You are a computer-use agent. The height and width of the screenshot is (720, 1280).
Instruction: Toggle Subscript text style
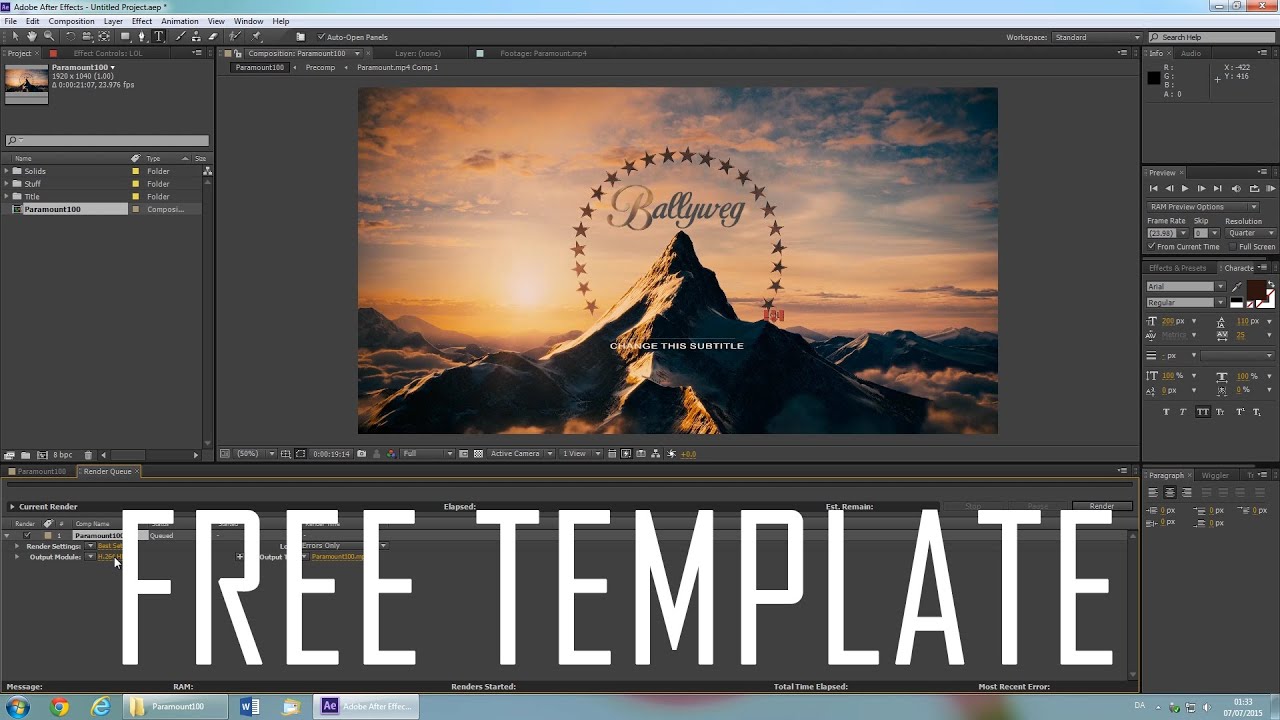[1257, 412]
